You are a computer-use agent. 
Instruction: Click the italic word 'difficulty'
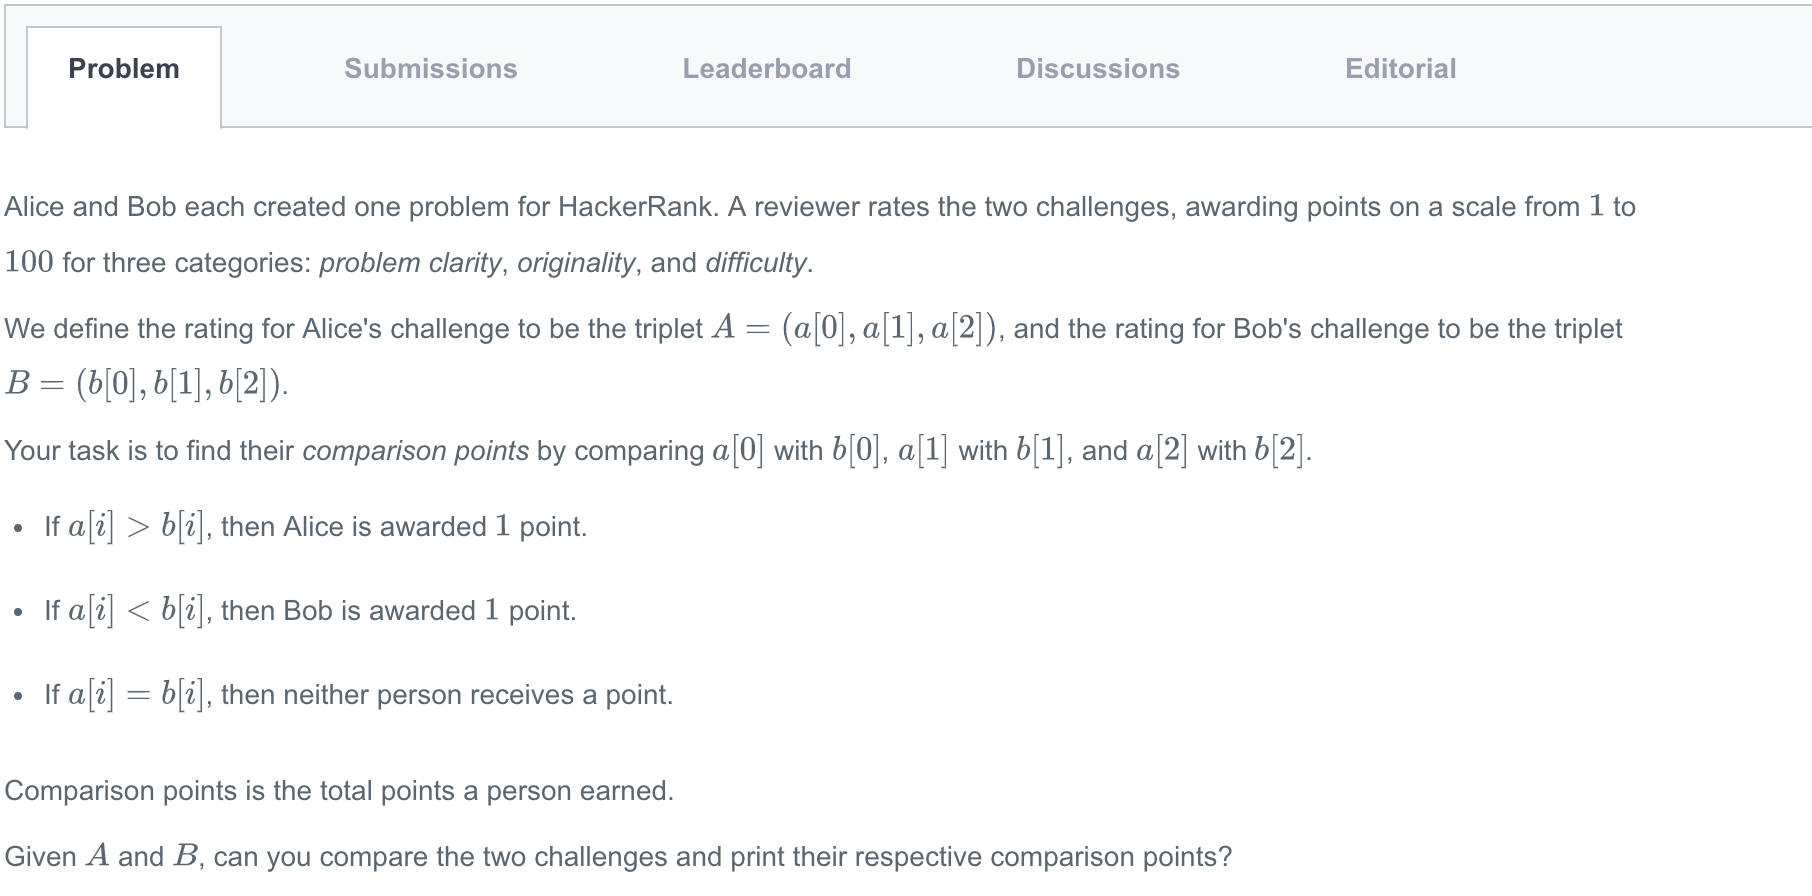(x=756, y=263)
